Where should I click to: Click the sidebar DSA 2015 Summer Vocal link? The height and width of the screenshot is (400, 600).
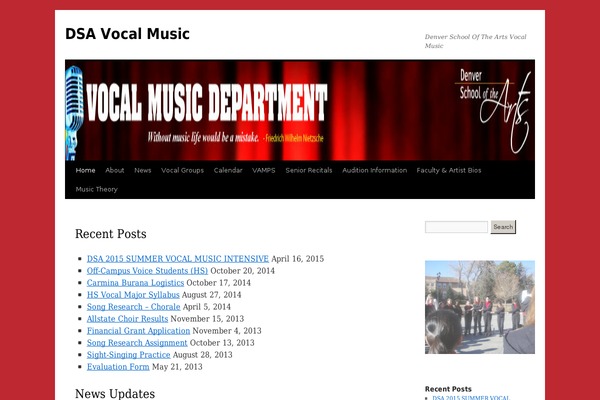[471, 398]
